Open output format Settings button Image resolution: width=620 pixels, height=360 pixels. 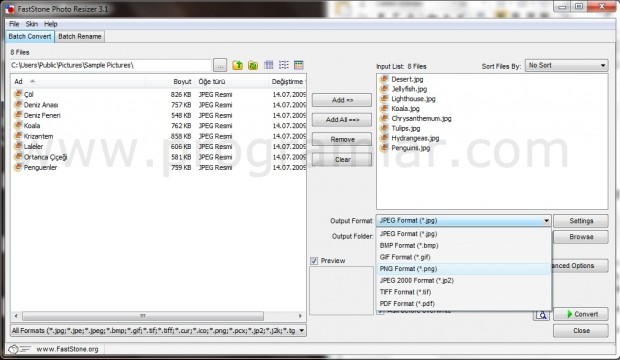[581, 221]
